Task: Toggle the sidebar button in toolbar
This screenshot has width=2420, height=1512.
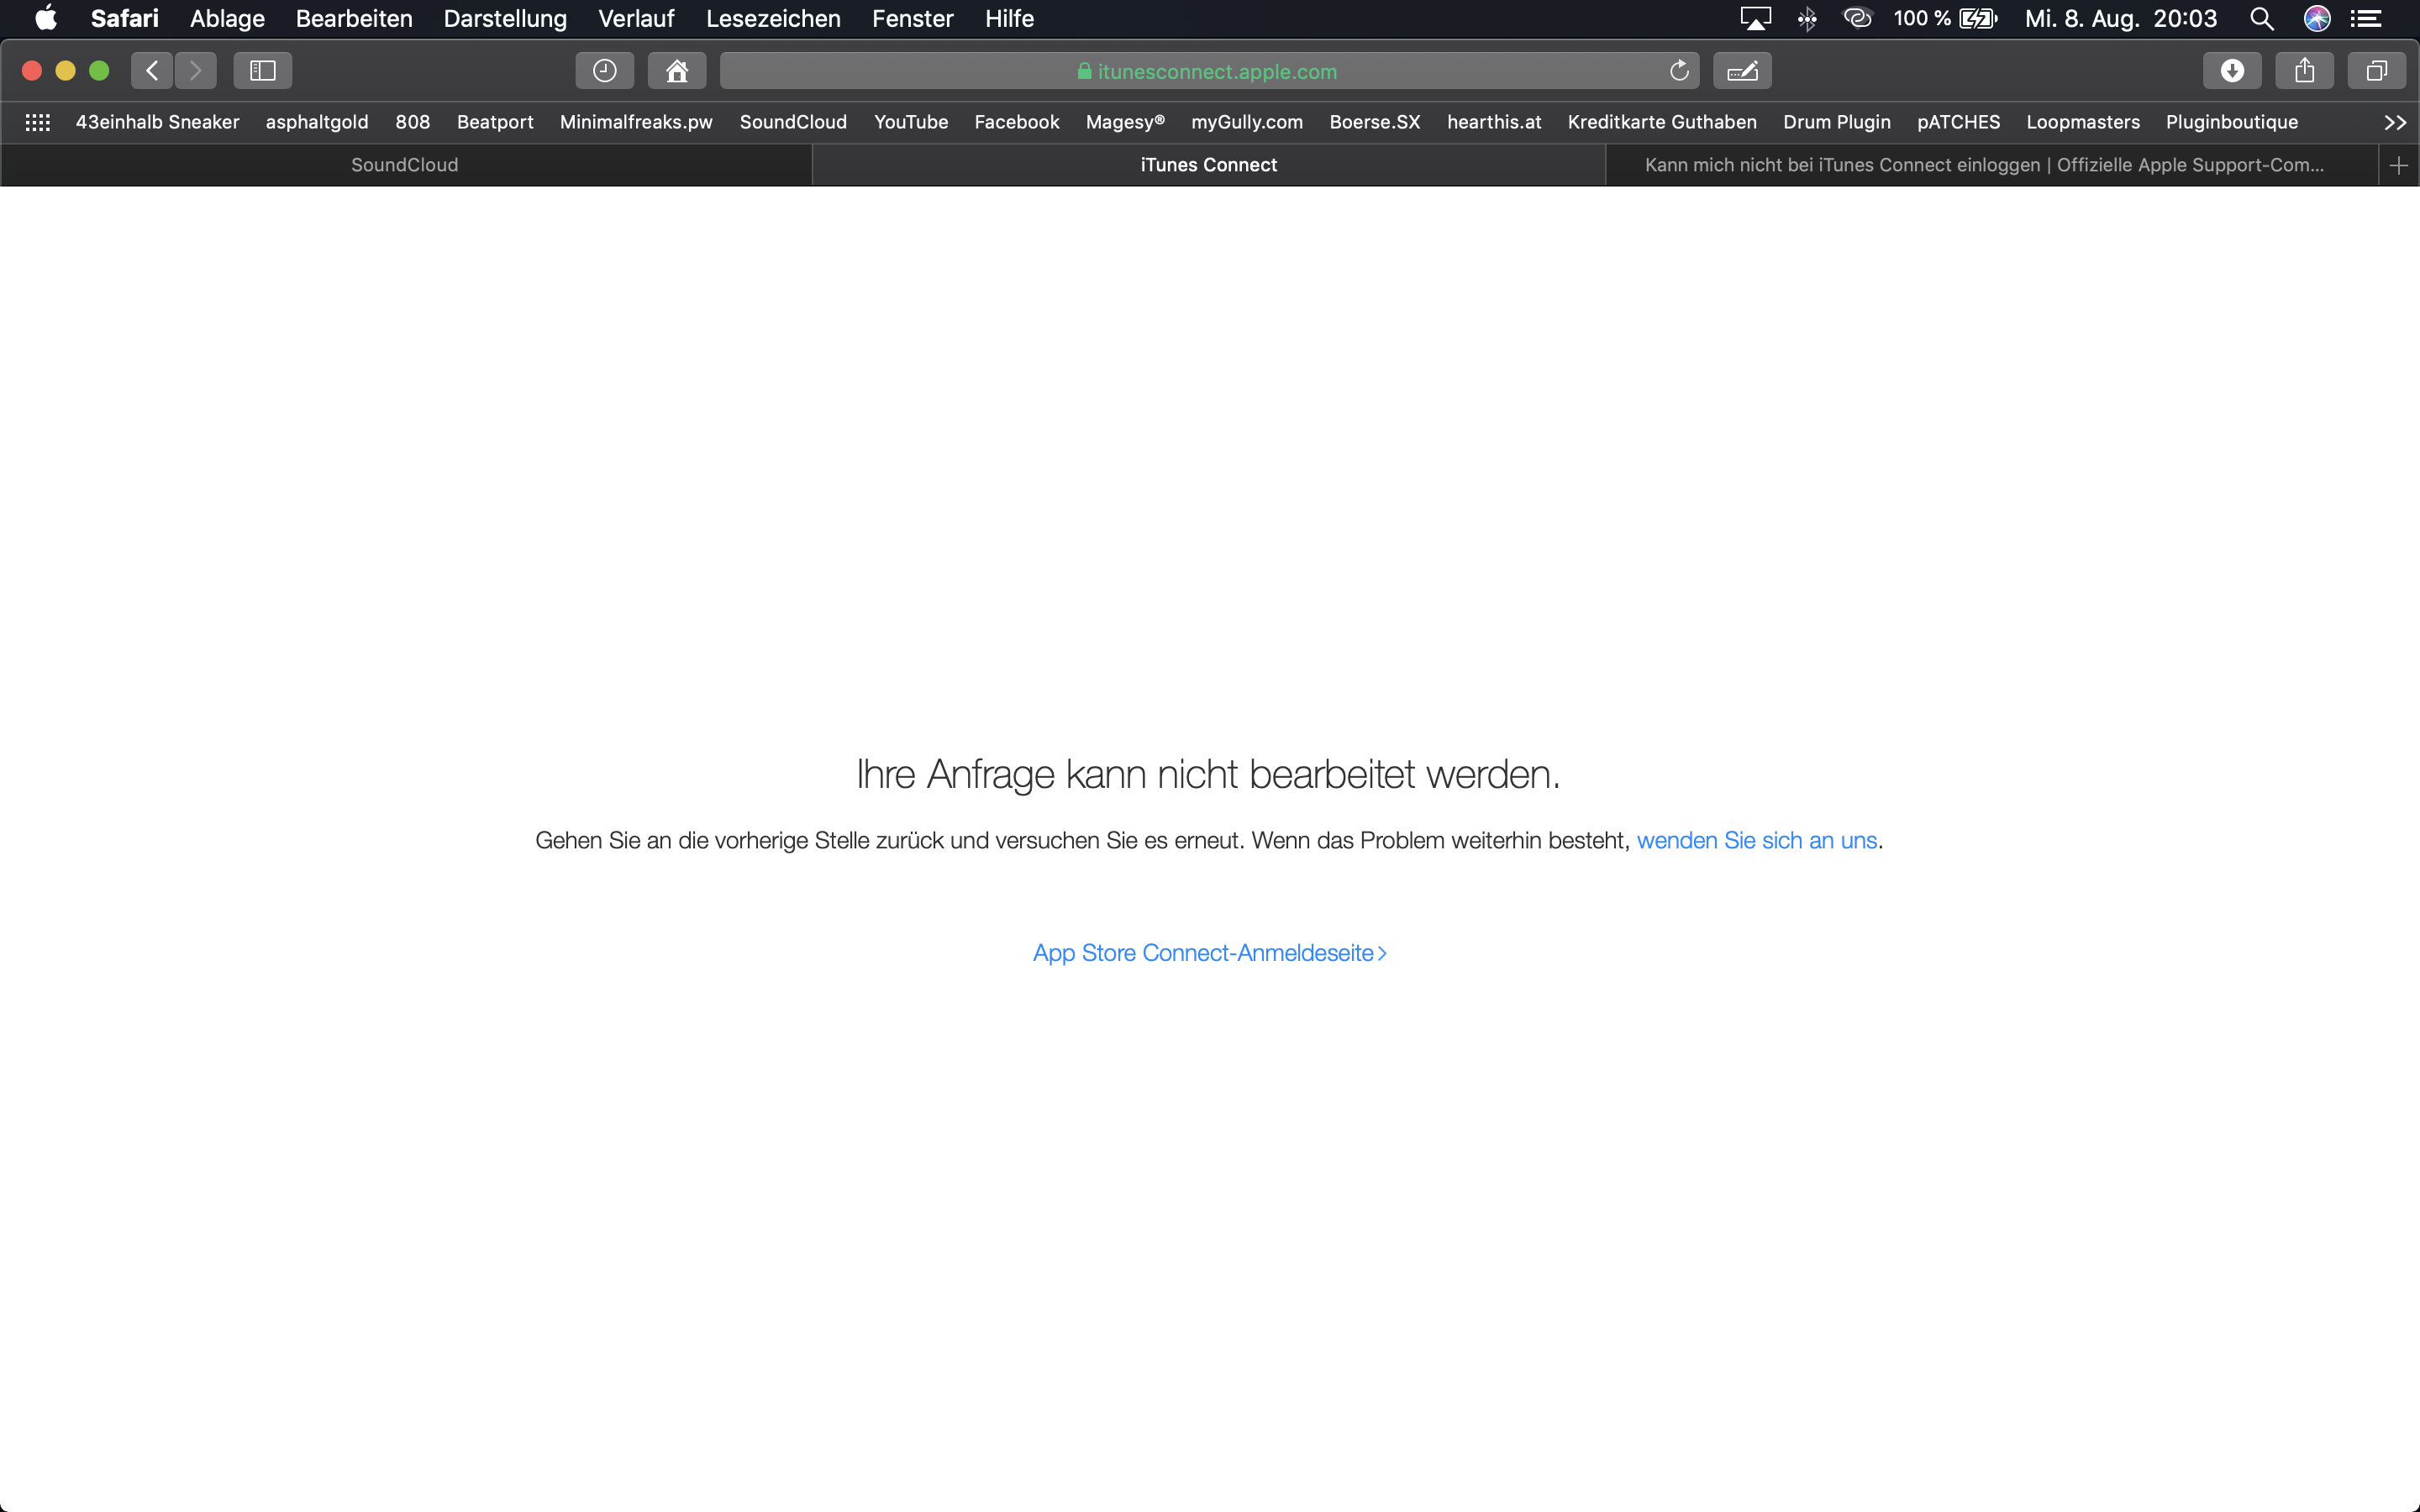Action: (262, 71)
